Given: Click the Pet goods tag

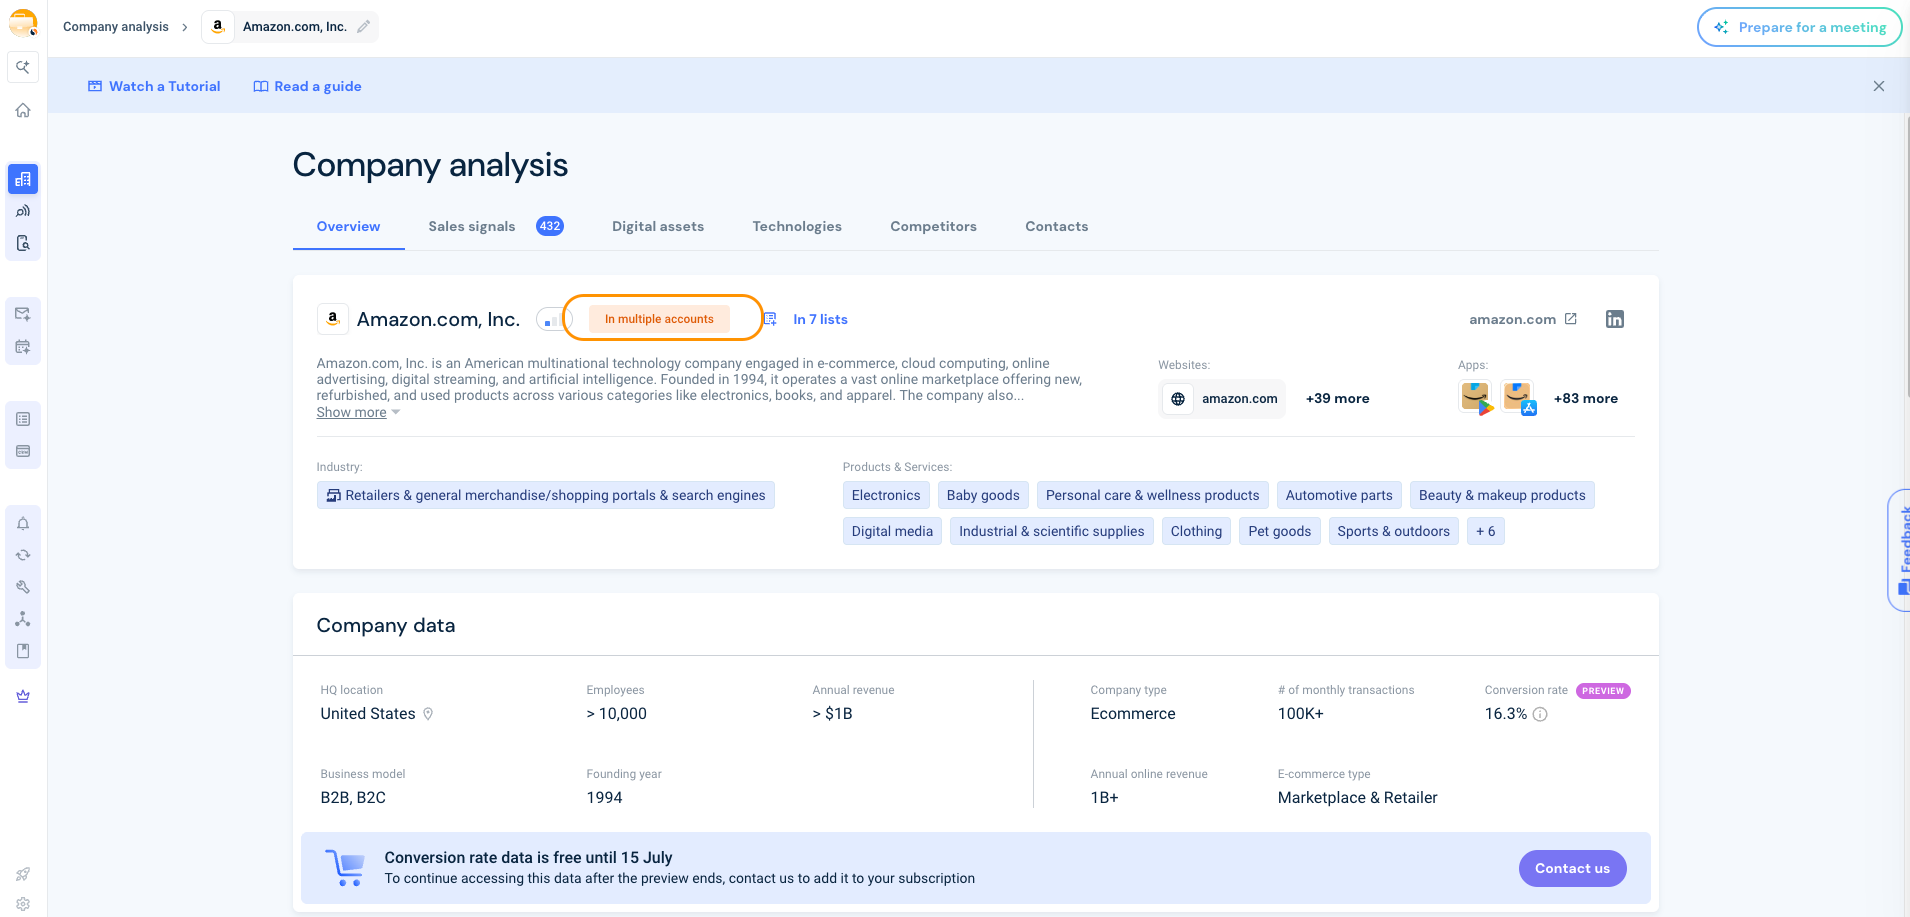Looking at the screenshot, I should tap(1280, 531).
